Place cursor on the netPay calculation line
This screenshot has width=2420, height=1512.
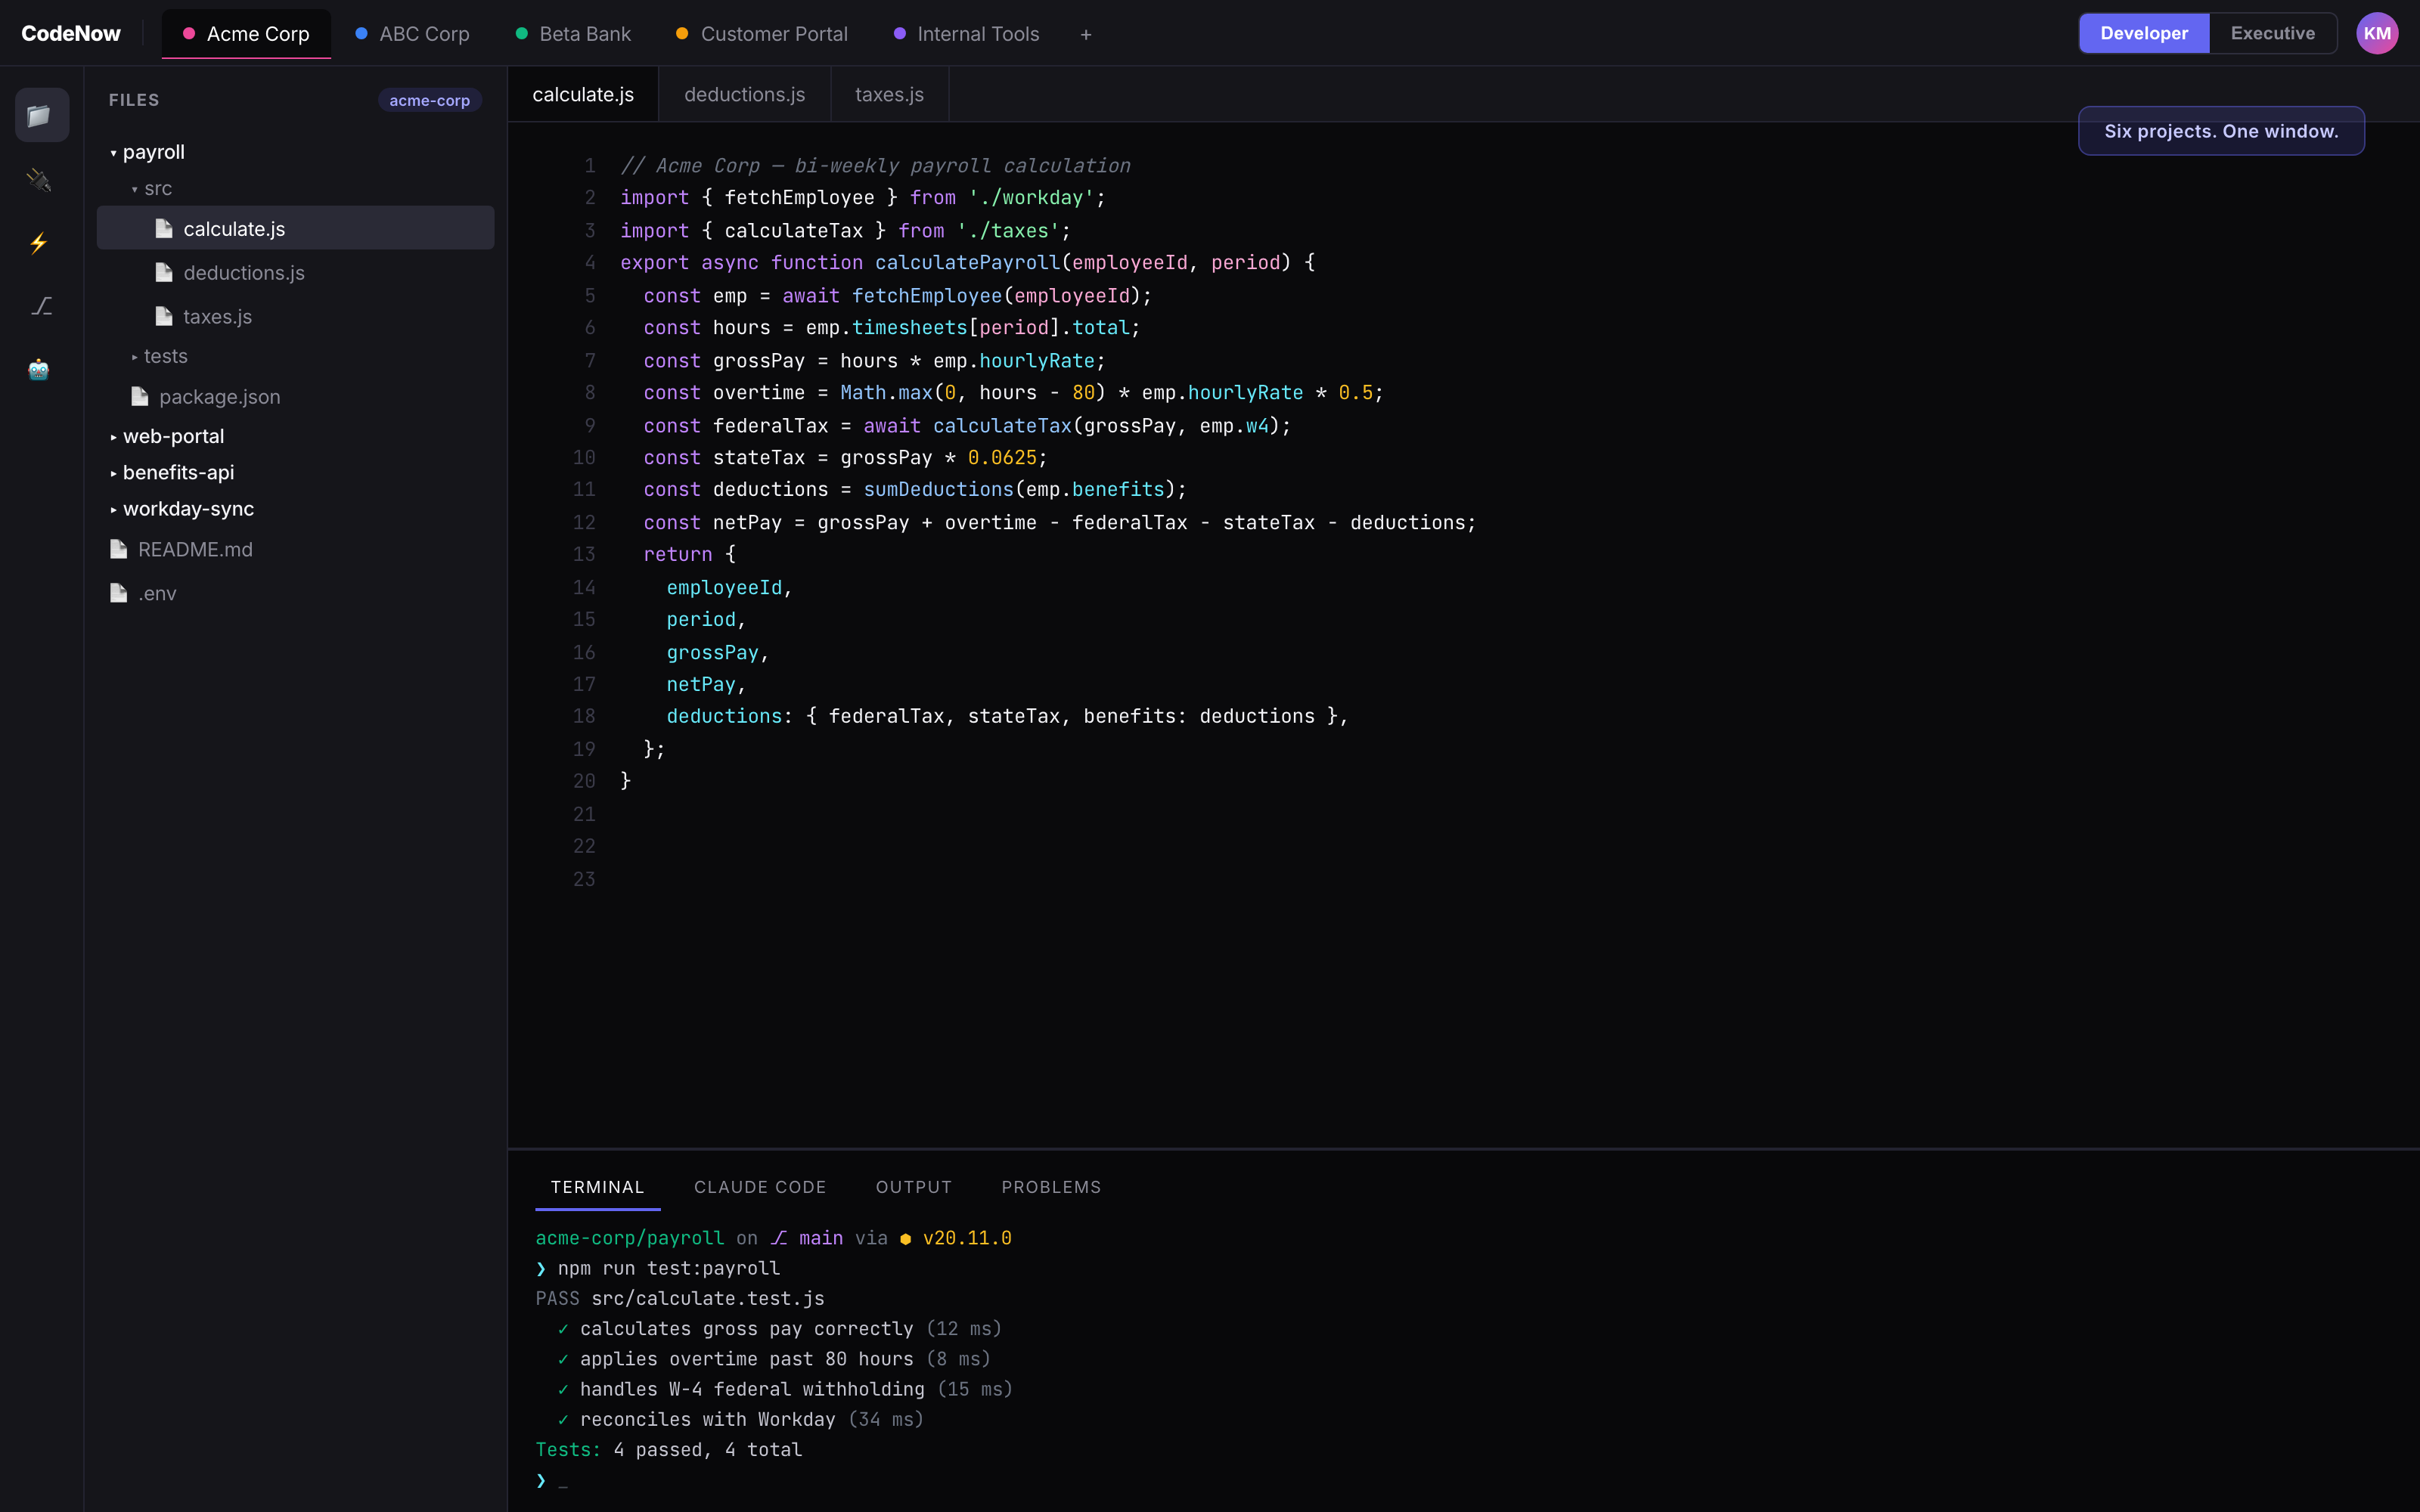pos(1059,523)
